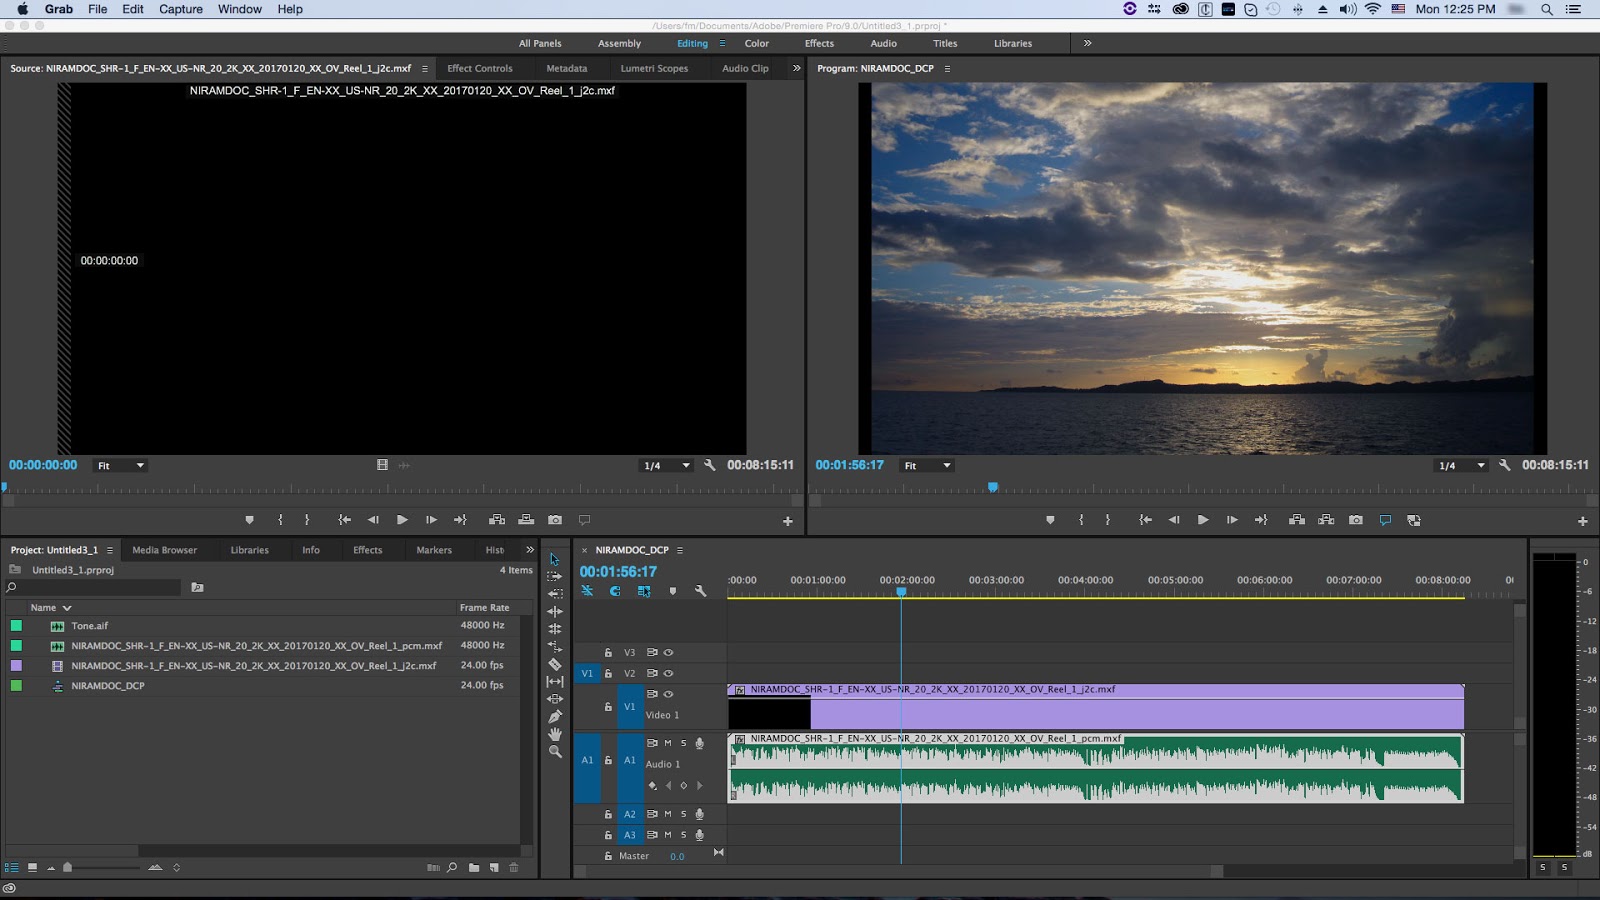Click the New Bin folder icon in Project panel

[x=474, y=867]
